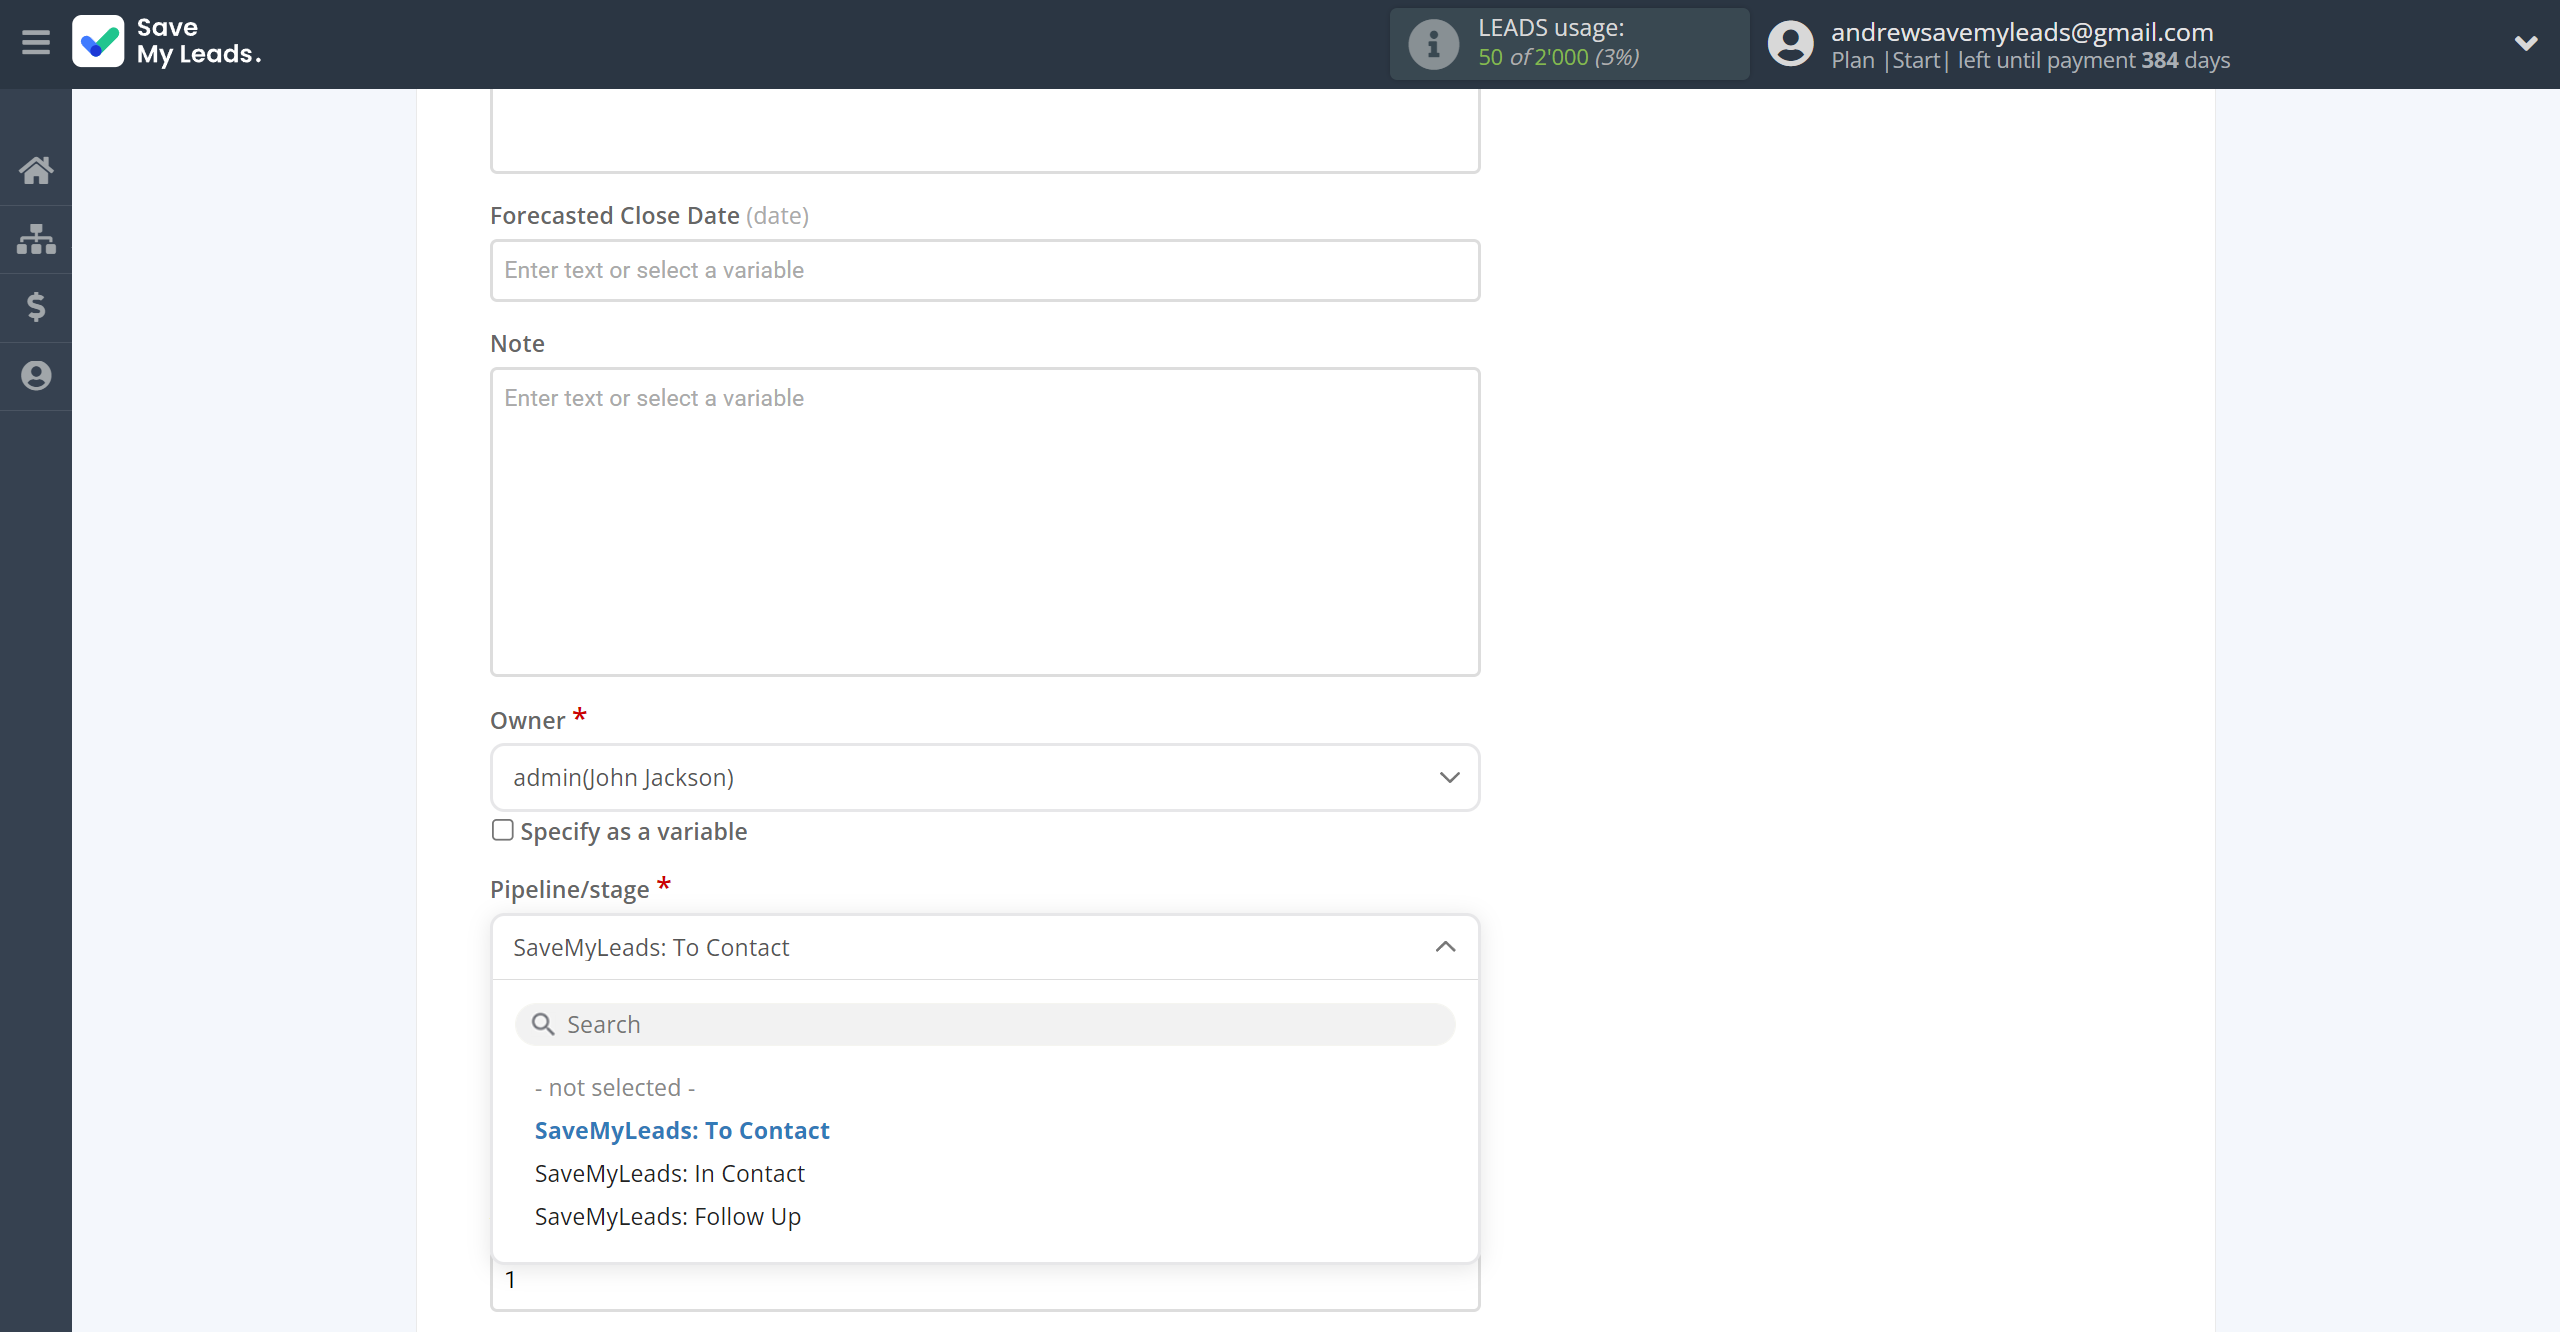Click into the Note text area

coord(985,522)
